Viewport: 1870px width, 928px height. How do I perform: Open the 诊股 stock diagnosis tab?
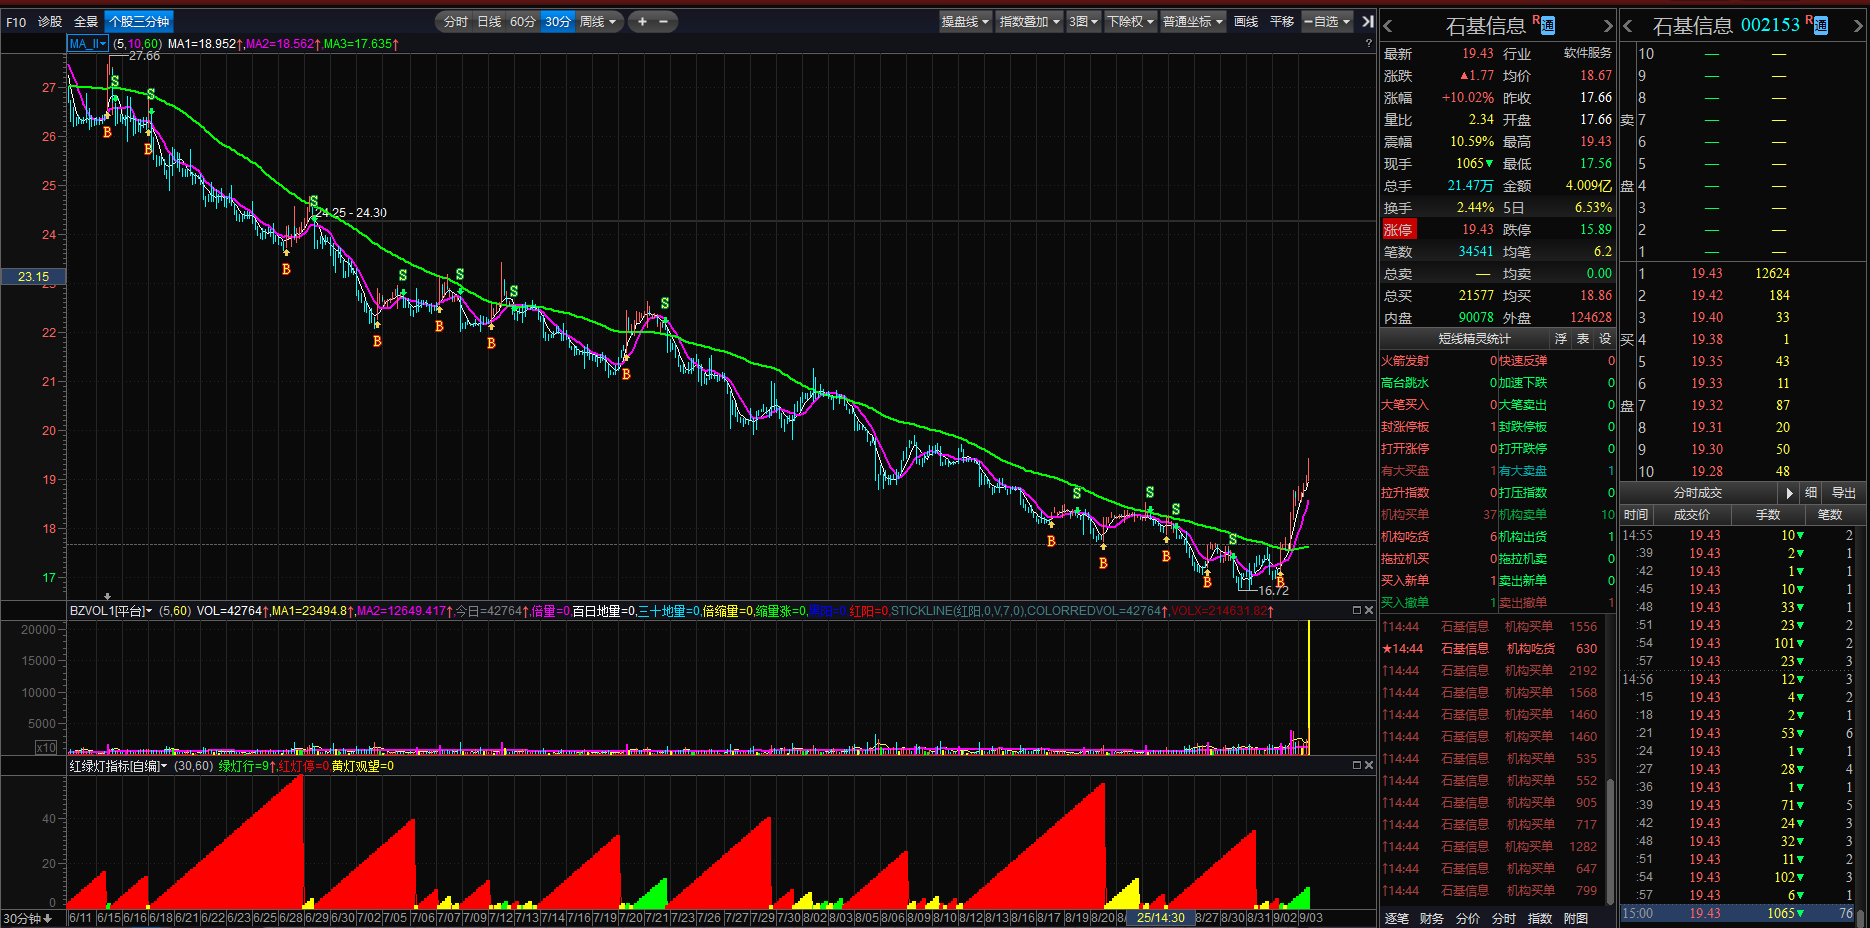(x=50, y=21)
